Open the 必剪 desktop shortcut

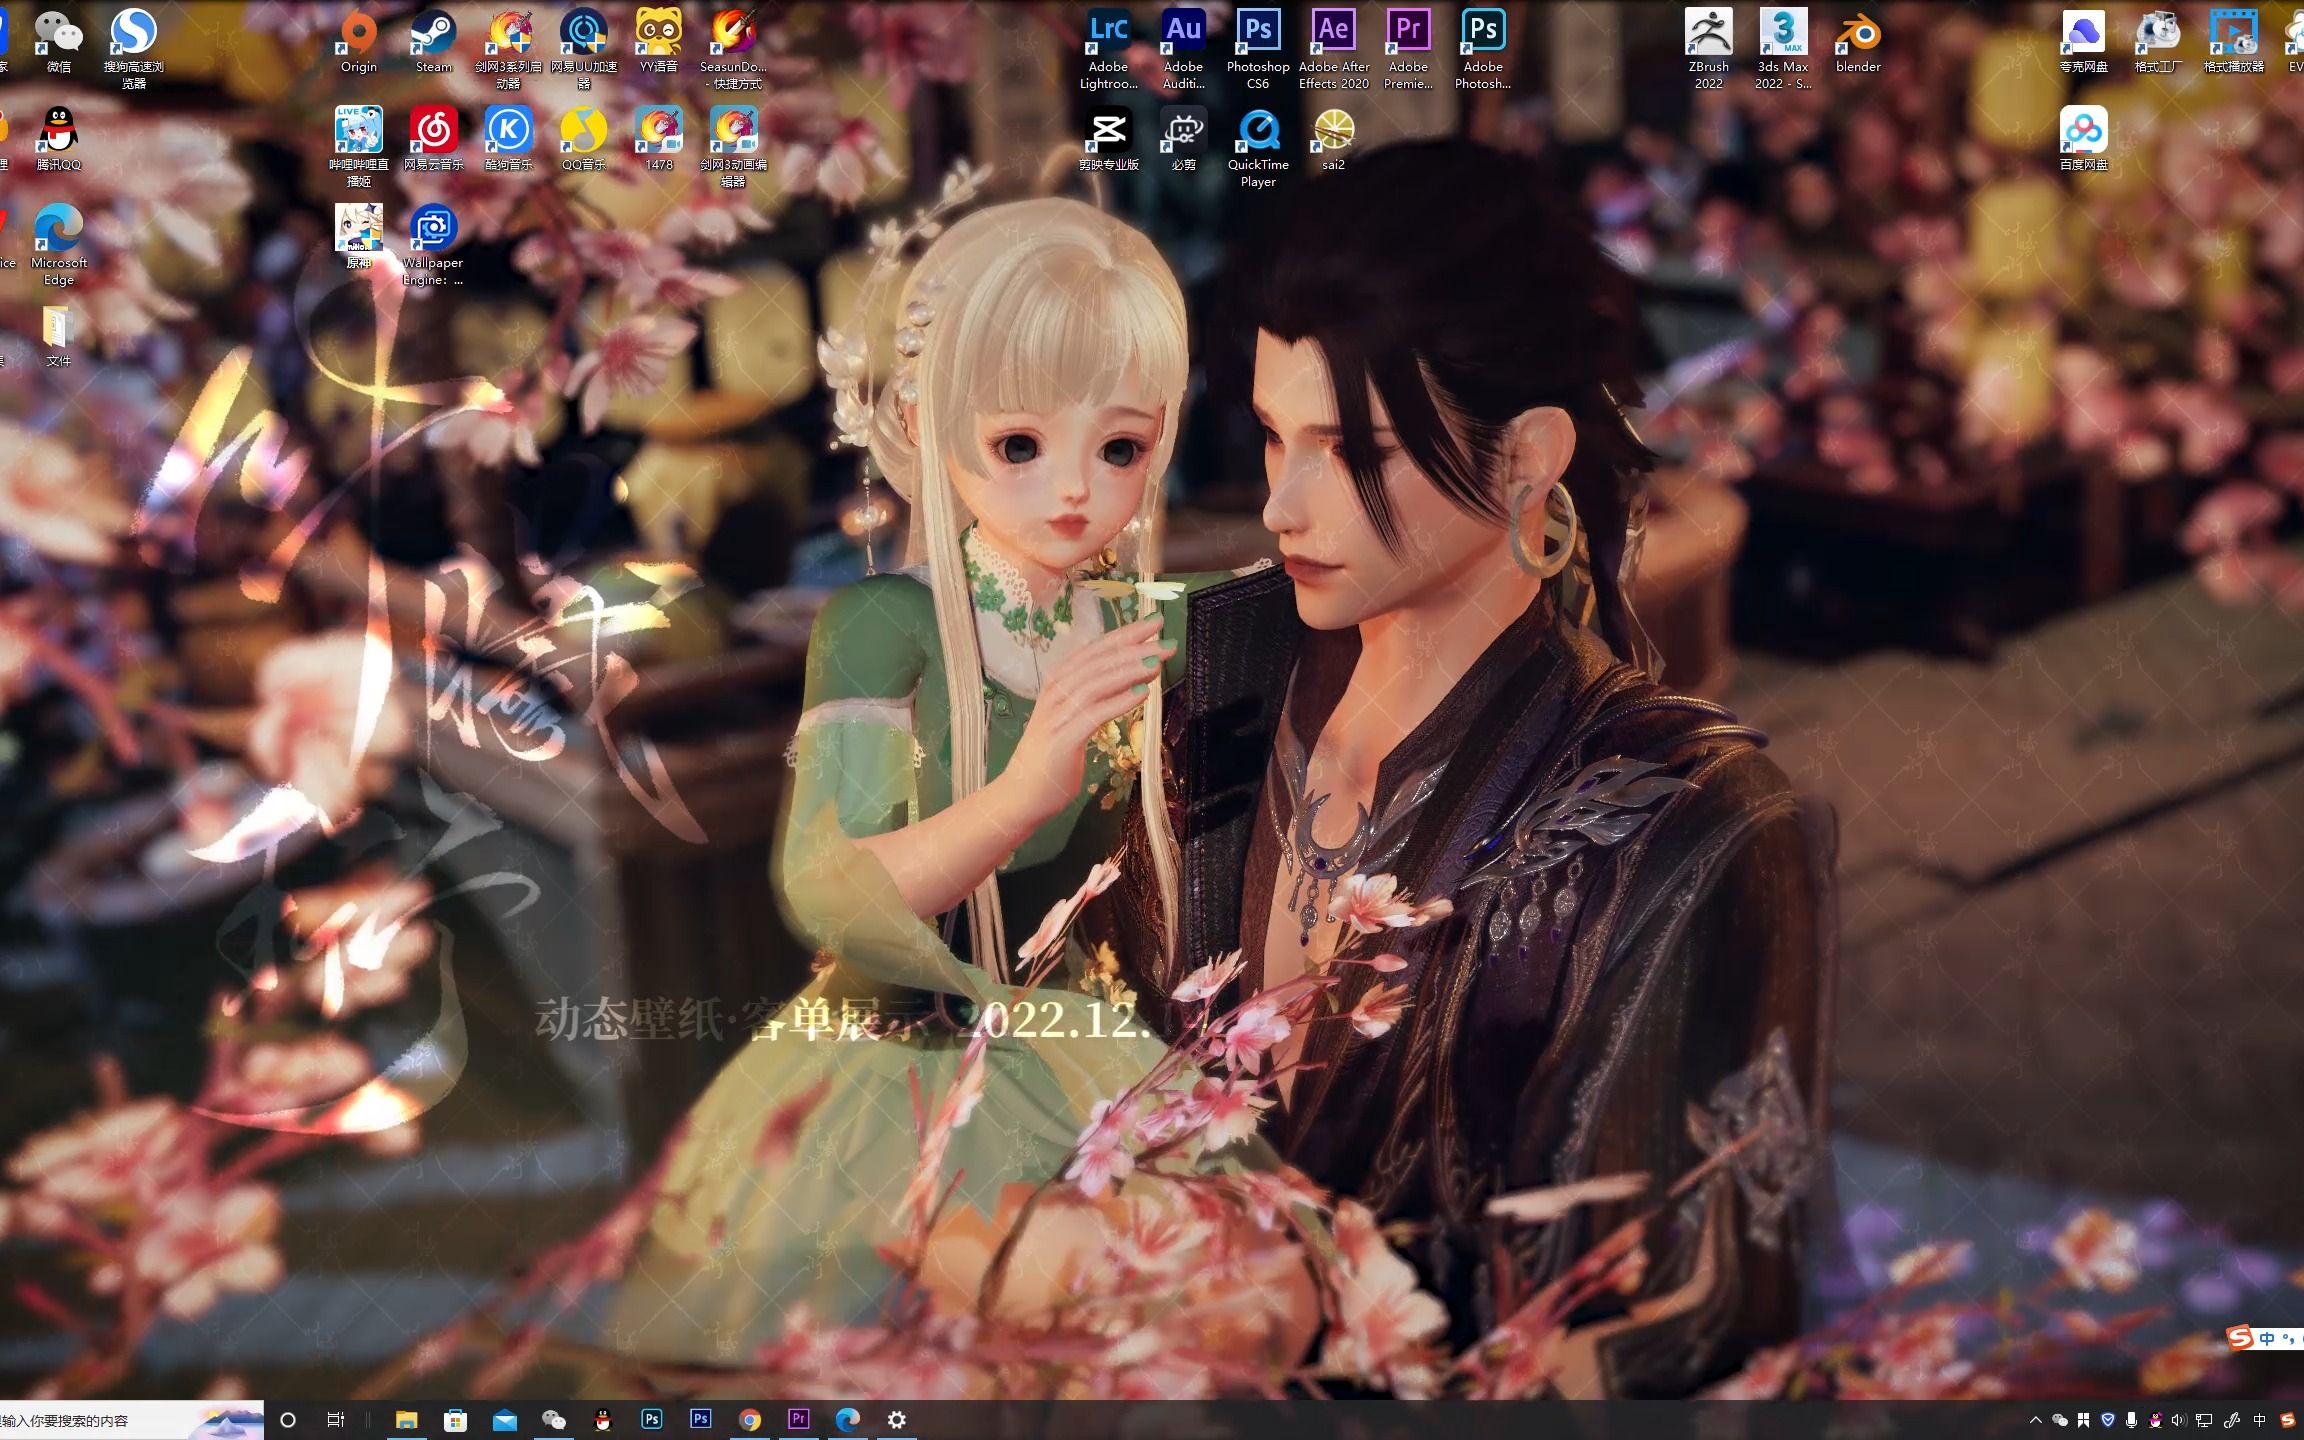point(1183,140)
